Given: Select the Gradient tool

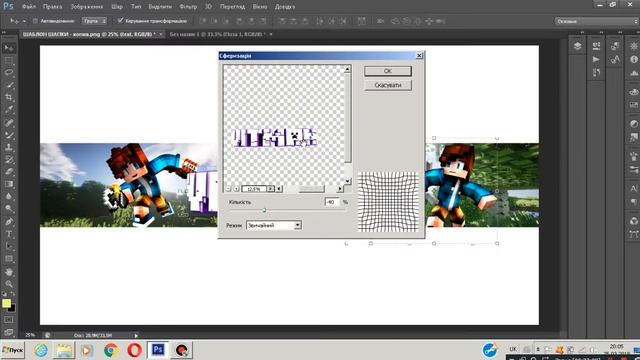Looking at the screenshot, I should 9,184.
